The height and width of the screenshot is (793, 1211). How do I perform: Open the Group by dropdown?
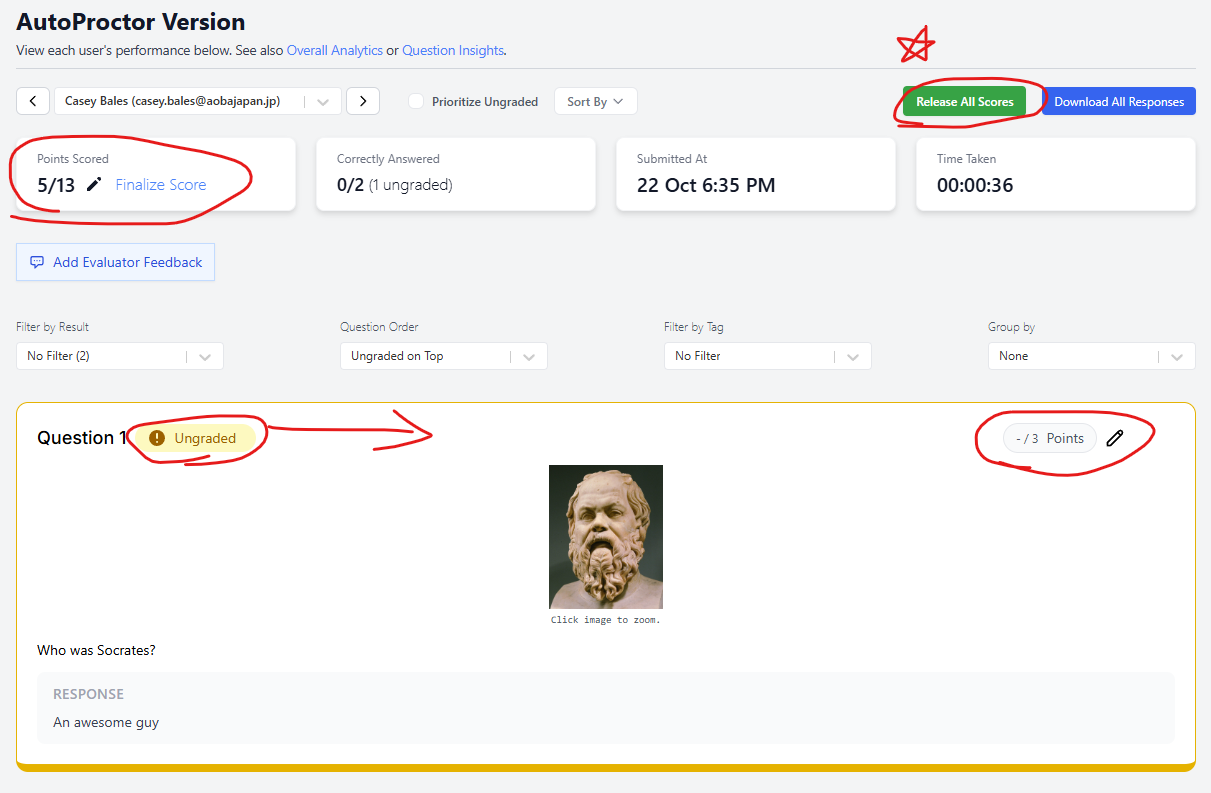tap(1091, 356)
